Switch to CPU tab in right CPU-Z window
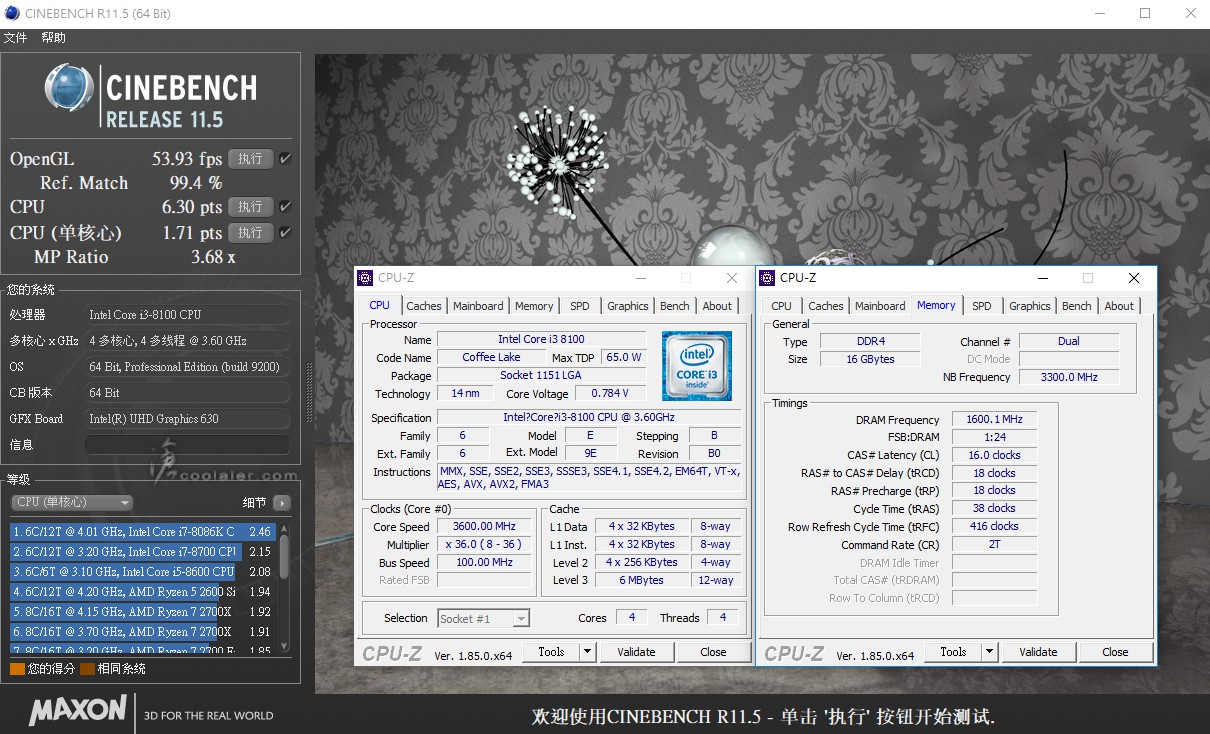Viewport: 1210px width, 734px height. coord(782,306)
